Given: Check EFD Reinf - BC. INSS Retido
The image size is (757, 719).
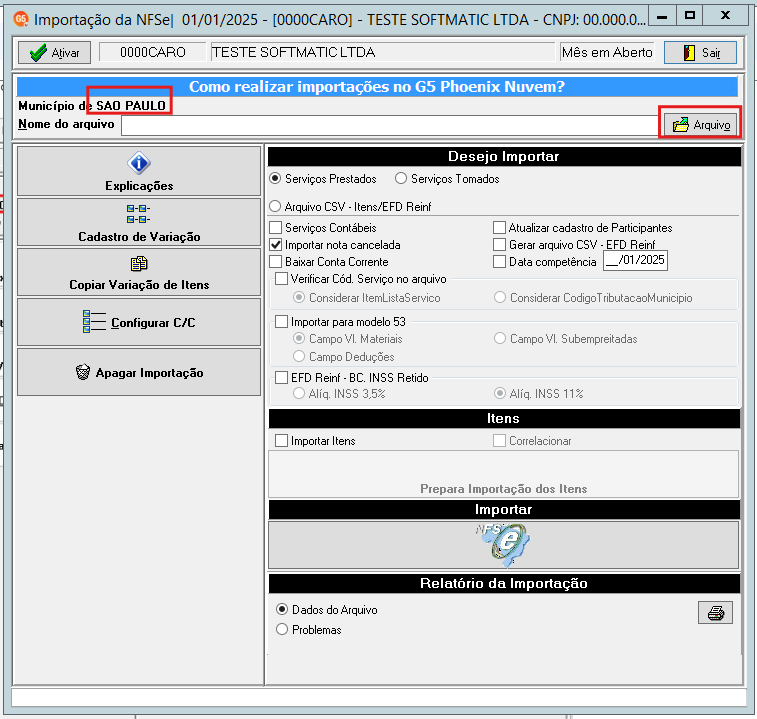Looking at the screenshot, I should click(352, 378).
